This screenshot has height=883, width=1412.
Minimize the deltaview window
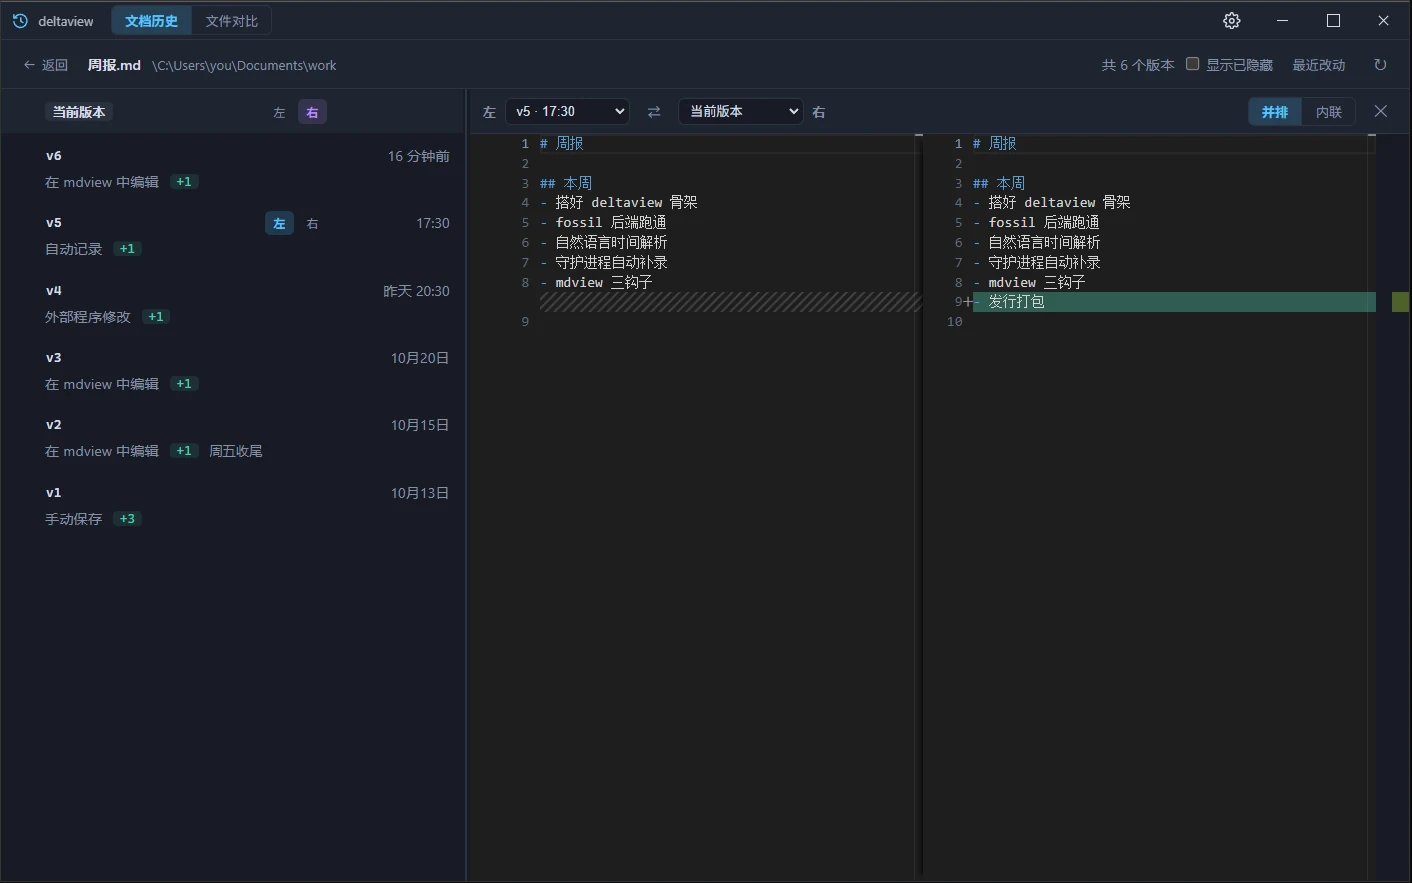(x=1283, y=21)
